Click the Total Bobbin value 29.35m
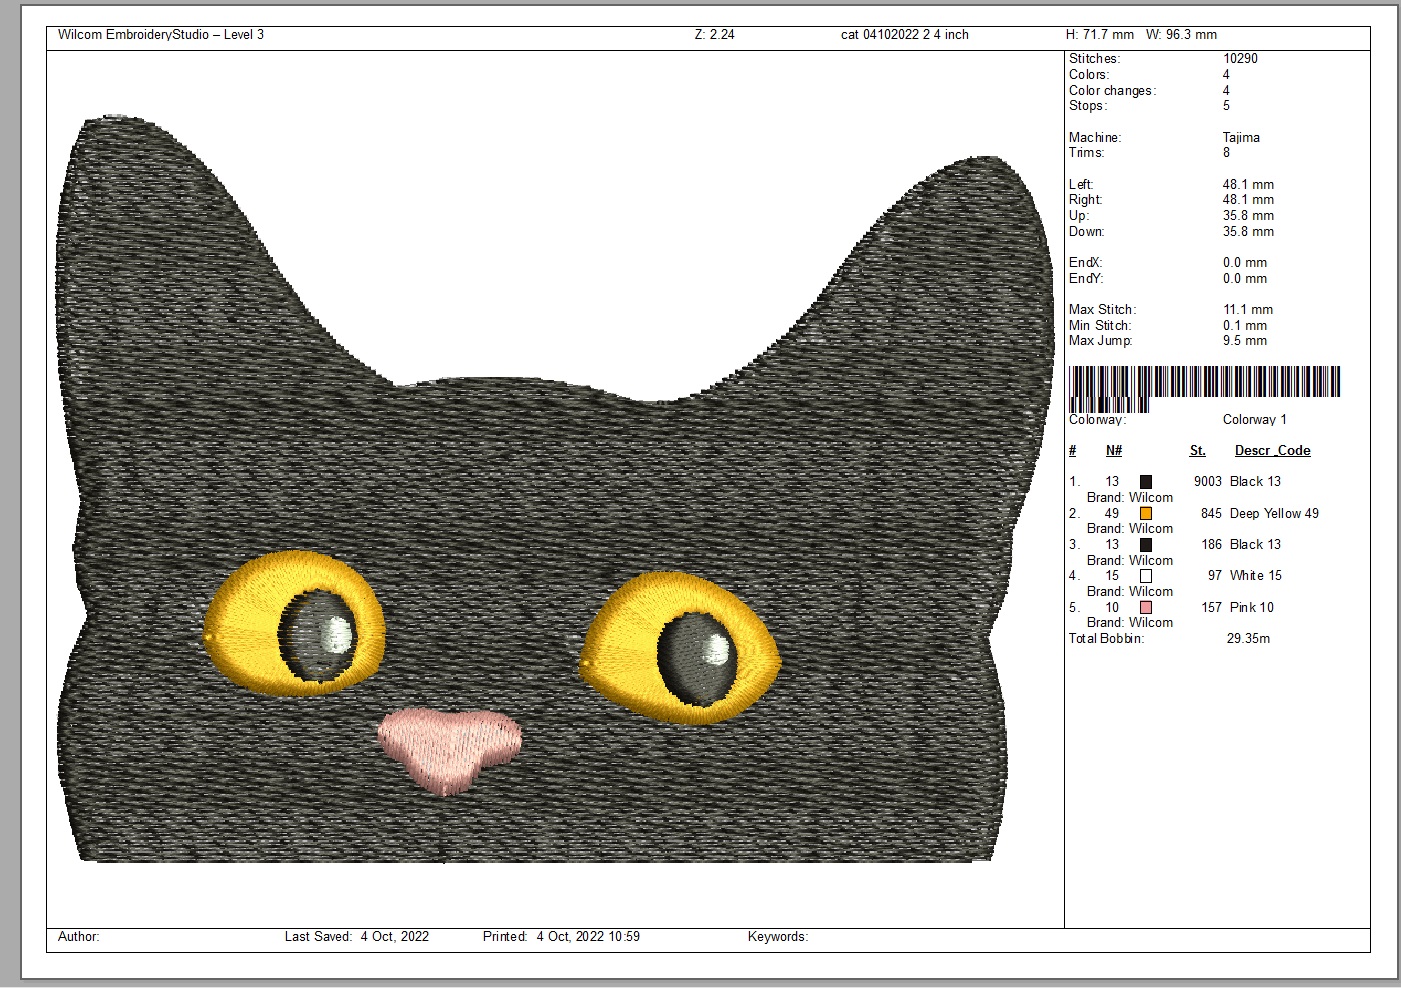The image size is (1401, 989). [x=1248, y=639]
